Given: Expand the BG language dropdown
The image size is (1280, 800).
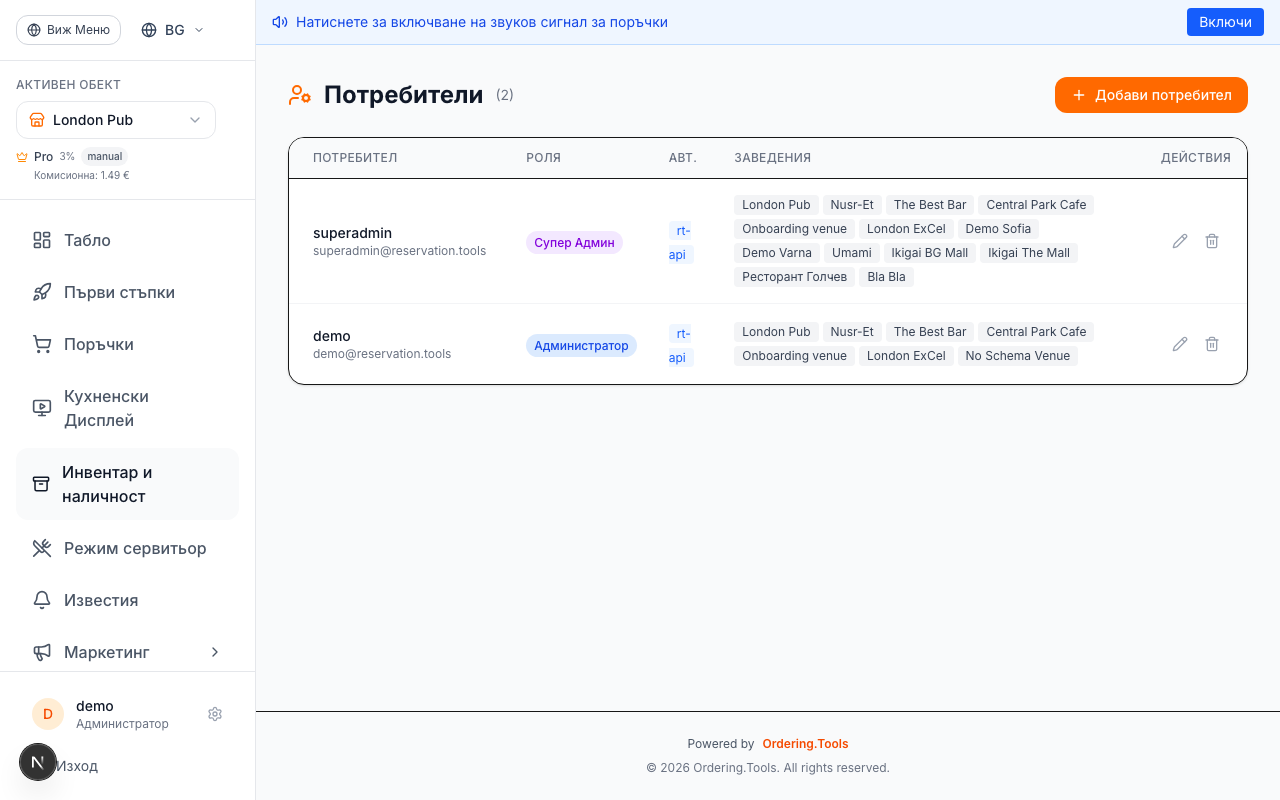Looking at the screenshot, I should [171, 30].
